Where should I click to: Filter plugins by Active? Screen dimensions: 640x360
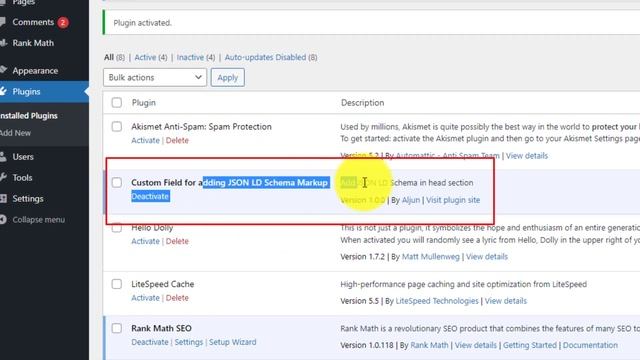[x=145, y=57]
